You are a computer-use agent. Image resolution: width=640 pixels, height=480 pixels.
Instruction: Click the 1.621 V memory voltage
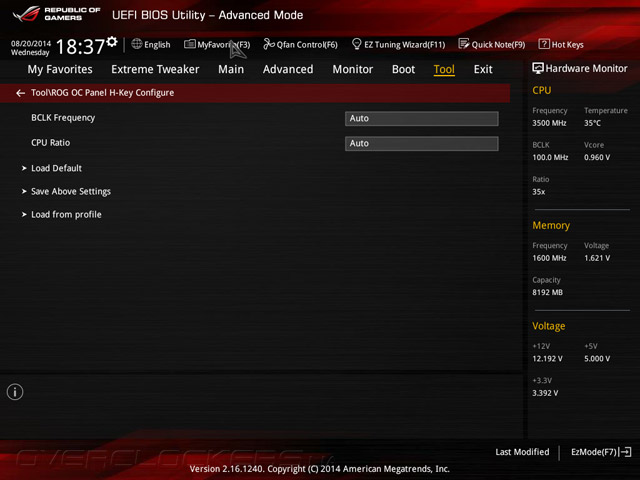click(x=597, y=258)
